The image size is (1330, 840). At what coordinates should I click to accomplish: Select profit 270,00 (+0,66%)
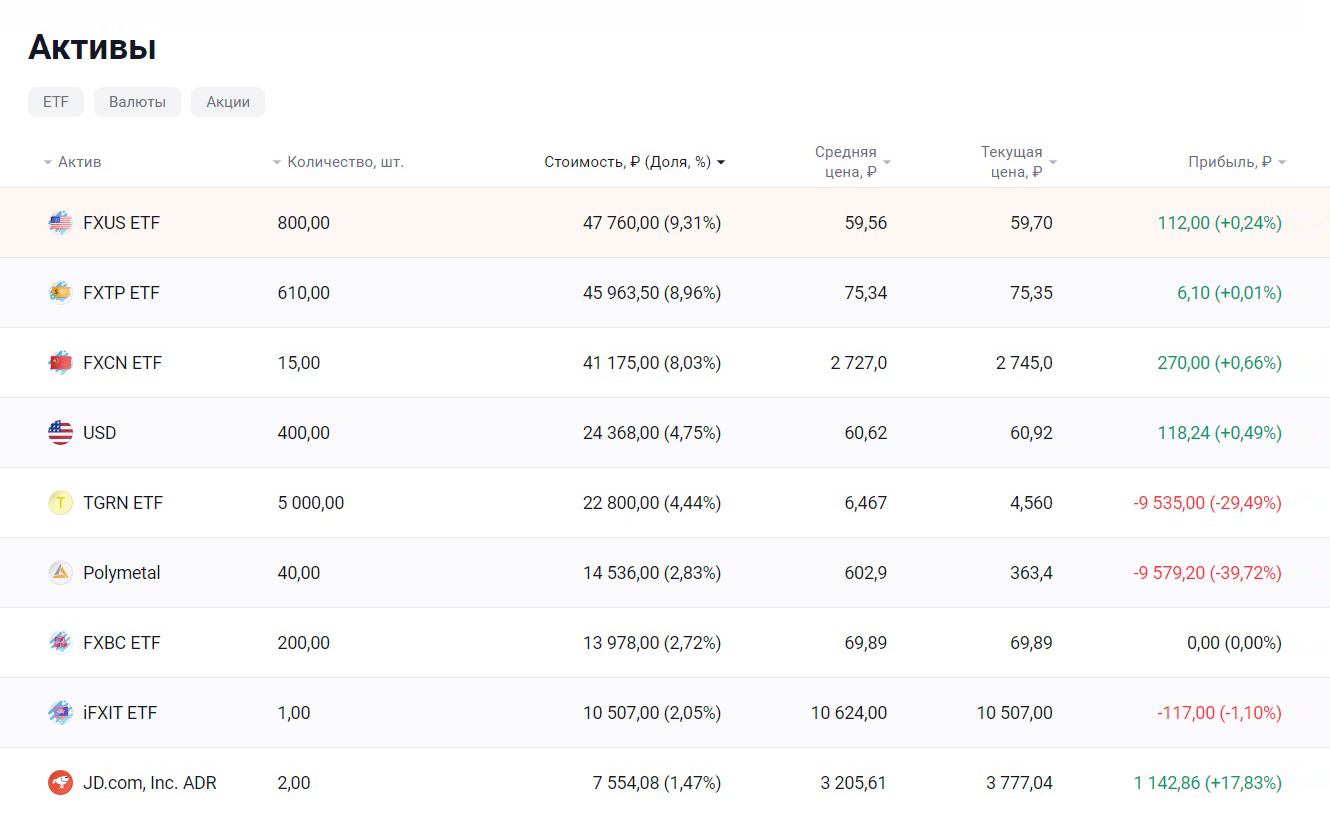(x=1220, y=363)
